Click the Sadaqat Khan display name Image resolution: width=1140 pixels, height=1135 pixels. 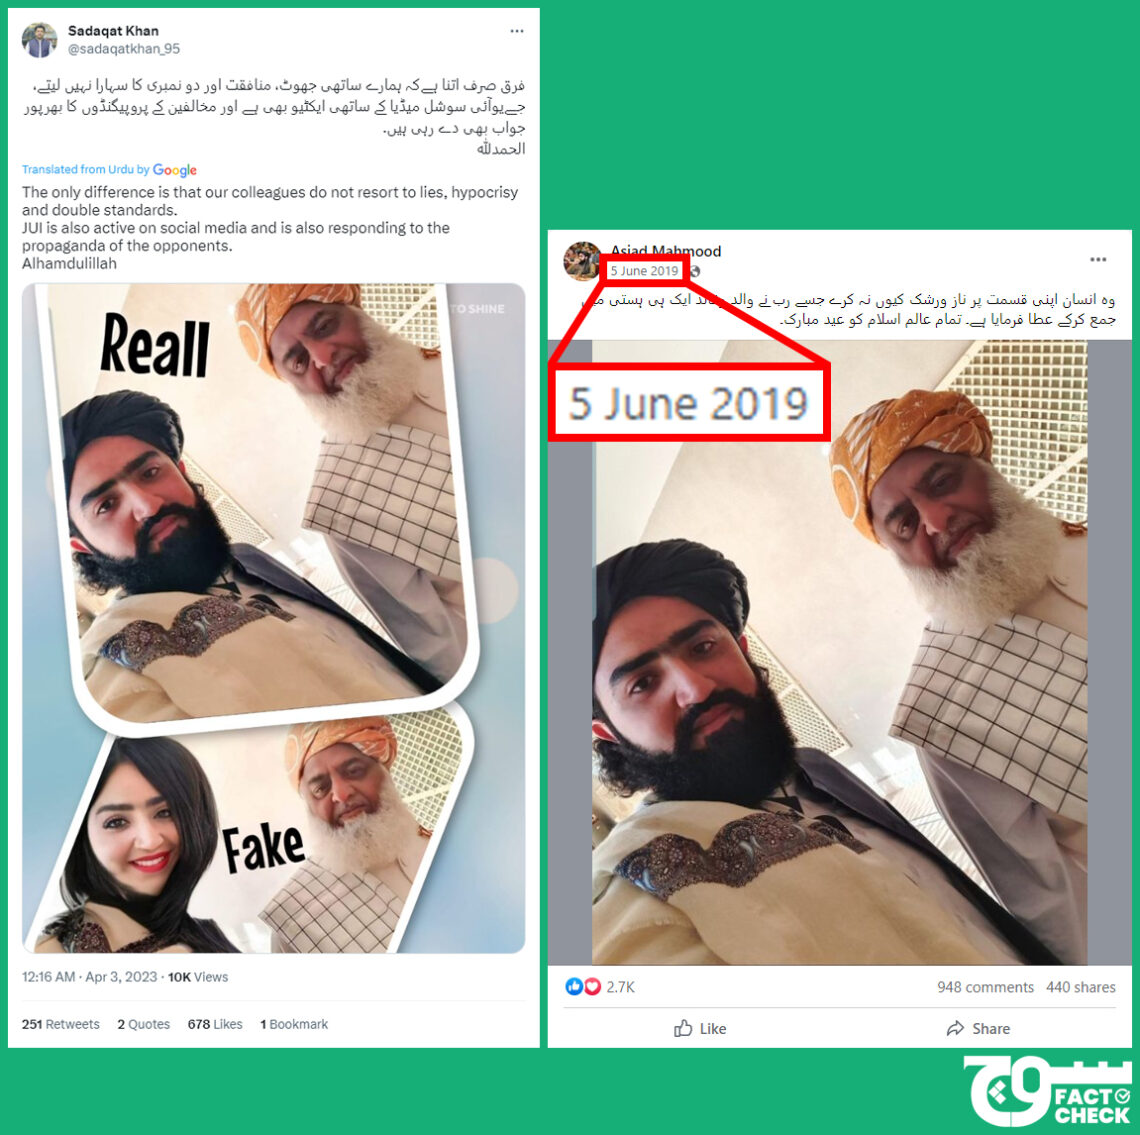113,31
